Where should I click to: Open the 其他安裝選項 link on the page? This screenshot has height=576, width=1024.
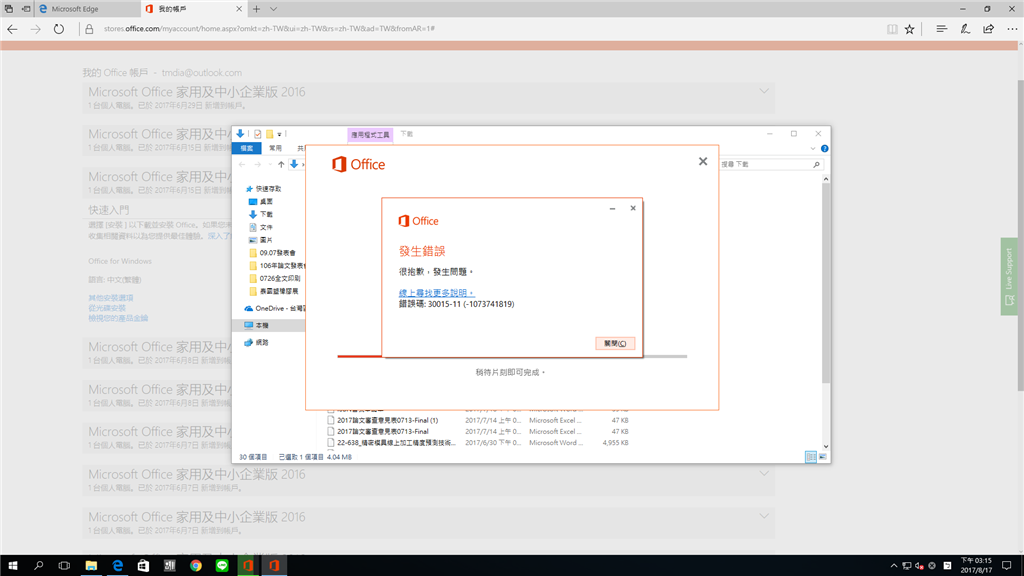point(111,298)
